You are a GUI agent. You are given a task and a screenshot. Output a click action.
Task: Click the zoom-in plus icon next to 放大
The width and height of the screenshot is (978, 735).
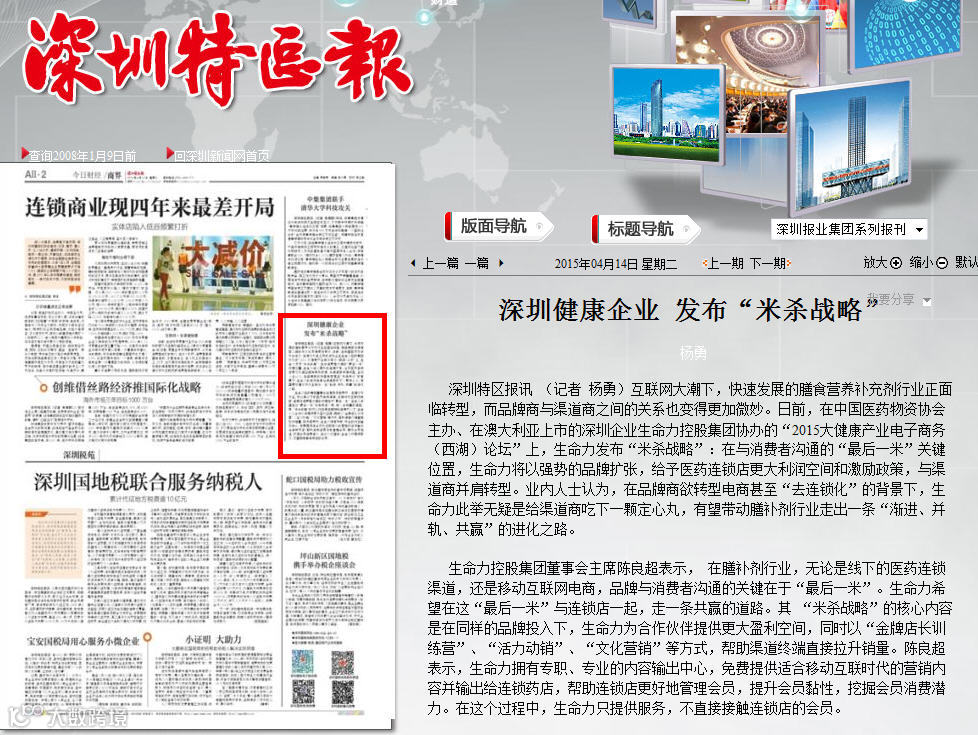click(x=896, y=263)
